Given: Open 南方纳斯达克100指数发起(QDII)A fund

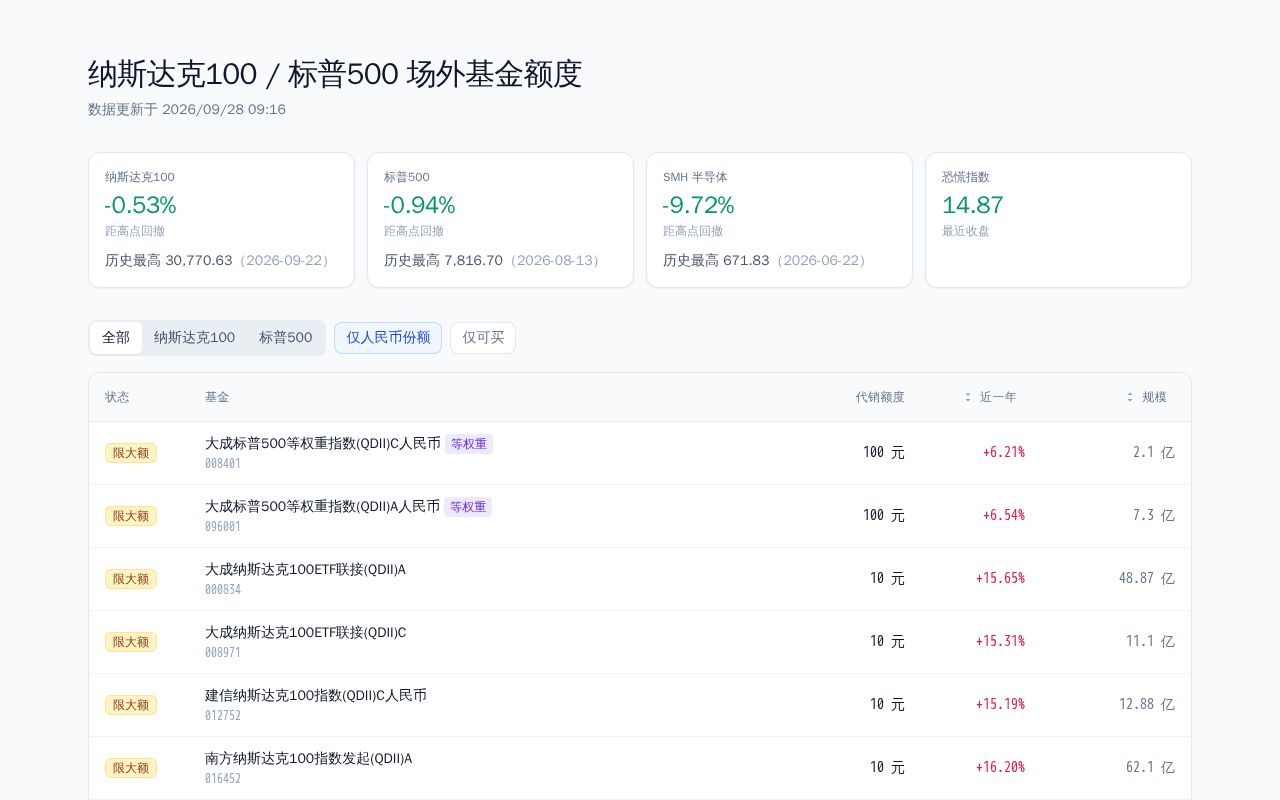Looking at the screenshot, I should point(308,758).
